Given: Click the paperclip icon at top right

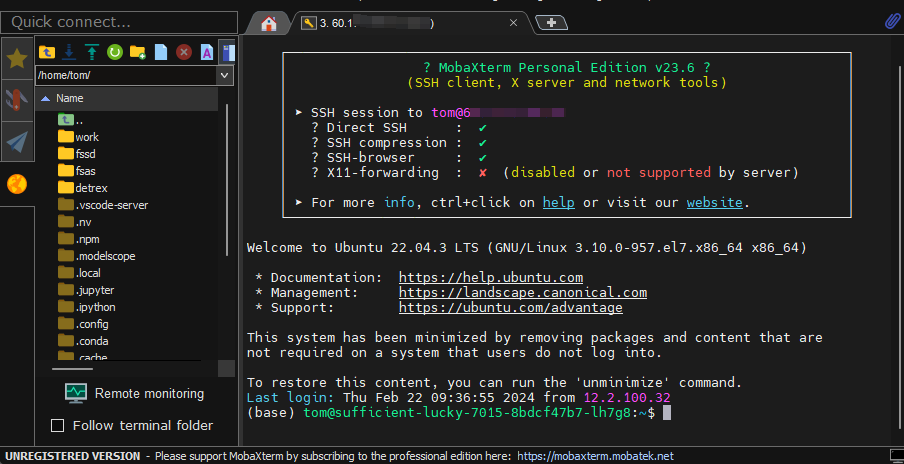Looking at the screenshot, I should pyautogui.click(x=892, y=22).
